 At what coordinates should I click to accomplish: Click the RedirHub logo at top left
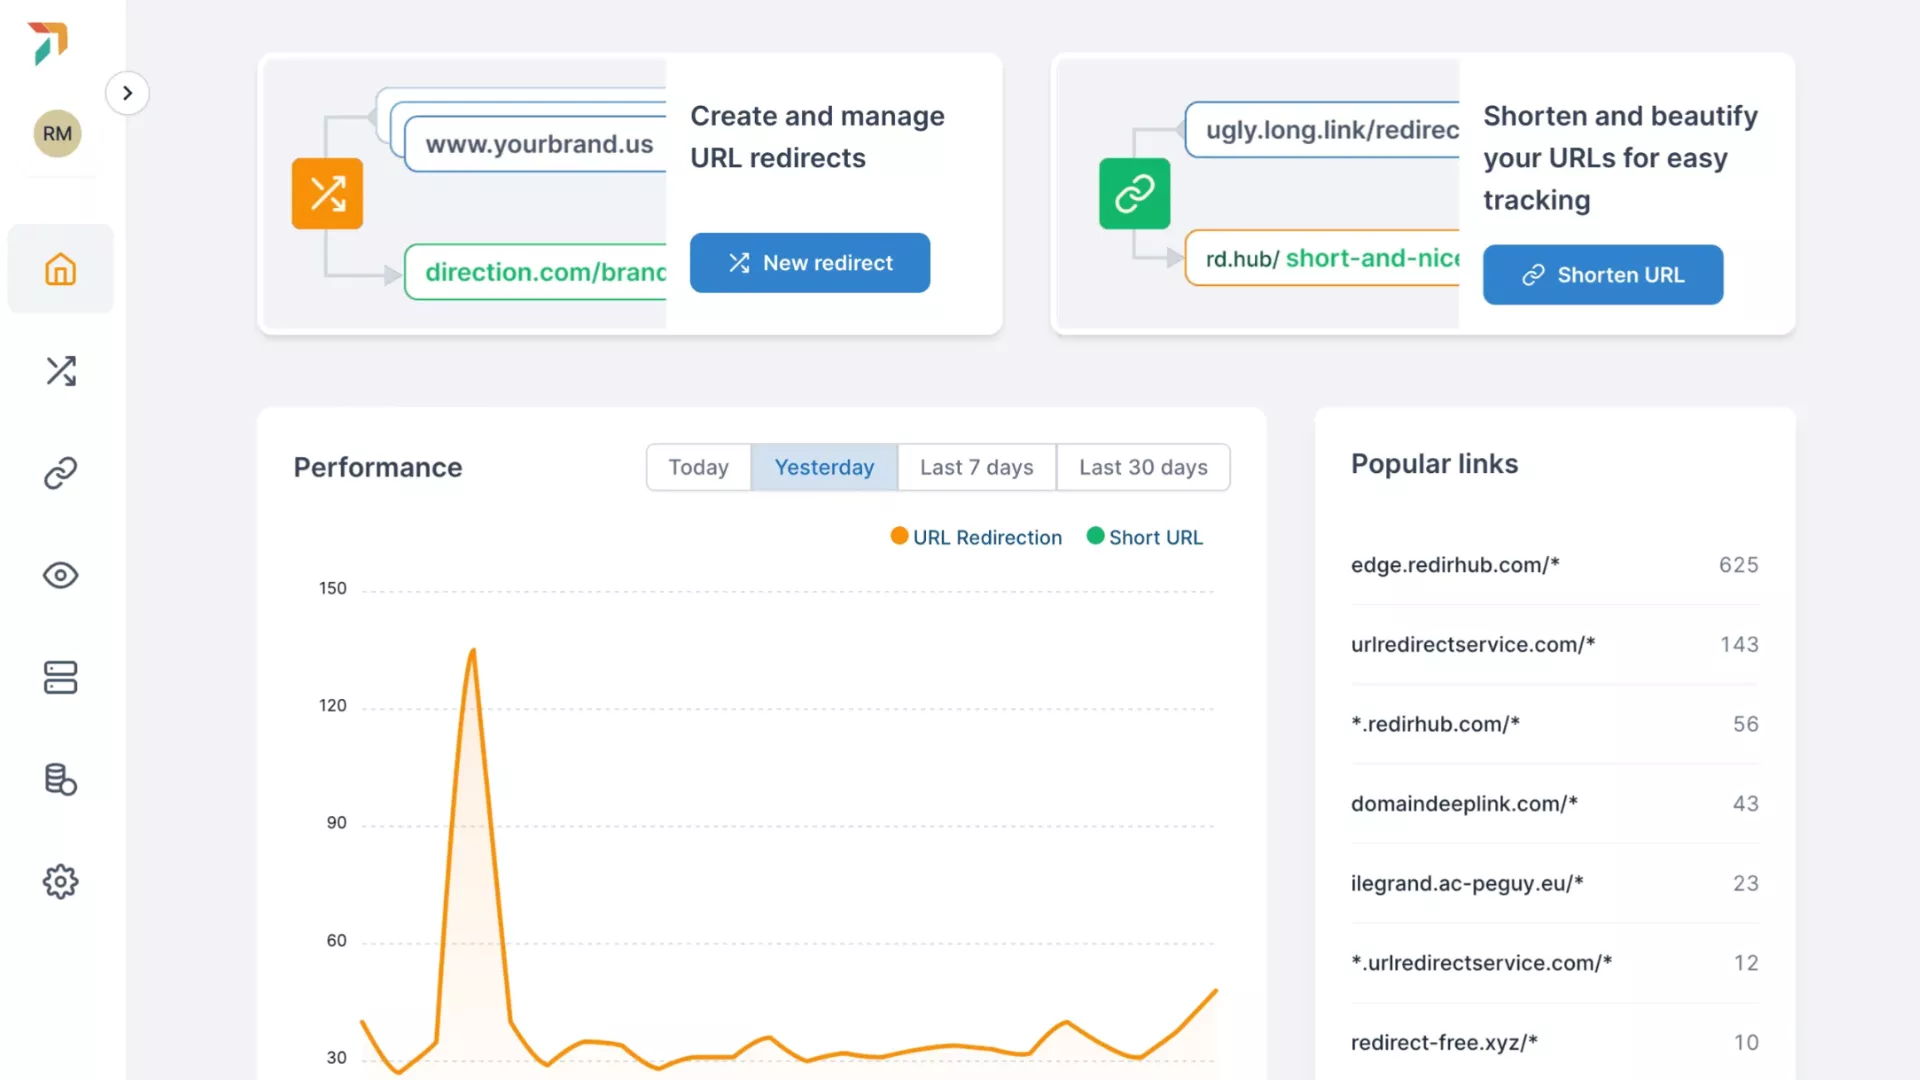[48, 43]
